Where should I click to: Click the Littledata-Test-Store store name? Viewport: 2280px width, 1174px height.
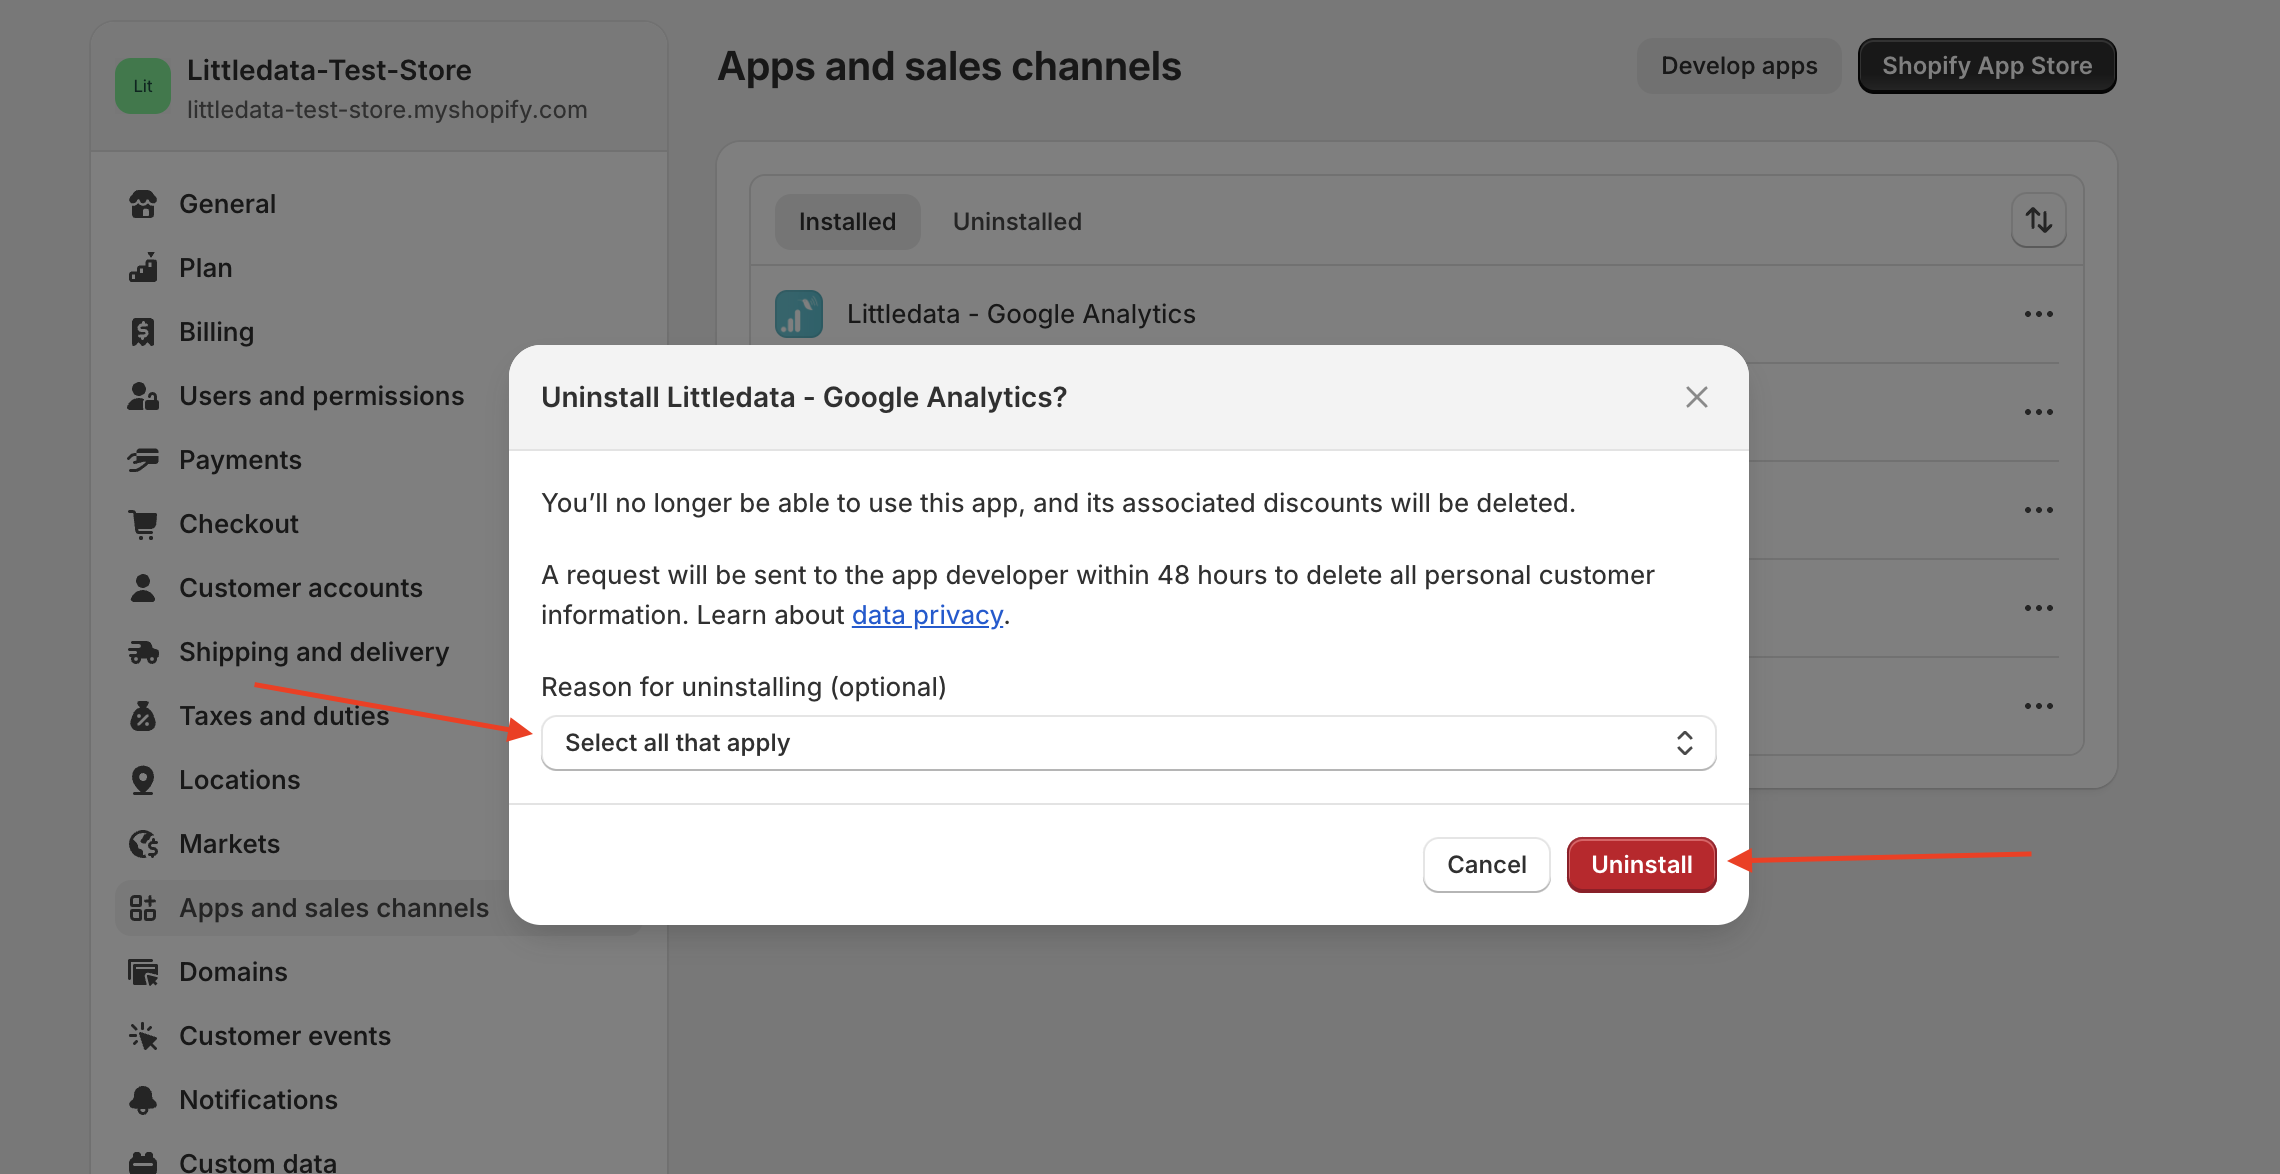pyautogui.click(x=329, y=70)
